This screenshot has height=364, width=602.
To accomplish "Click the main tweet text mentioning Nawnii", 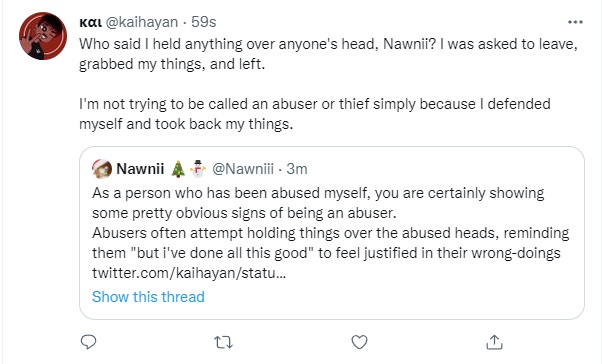I will [x=328, y=54].
